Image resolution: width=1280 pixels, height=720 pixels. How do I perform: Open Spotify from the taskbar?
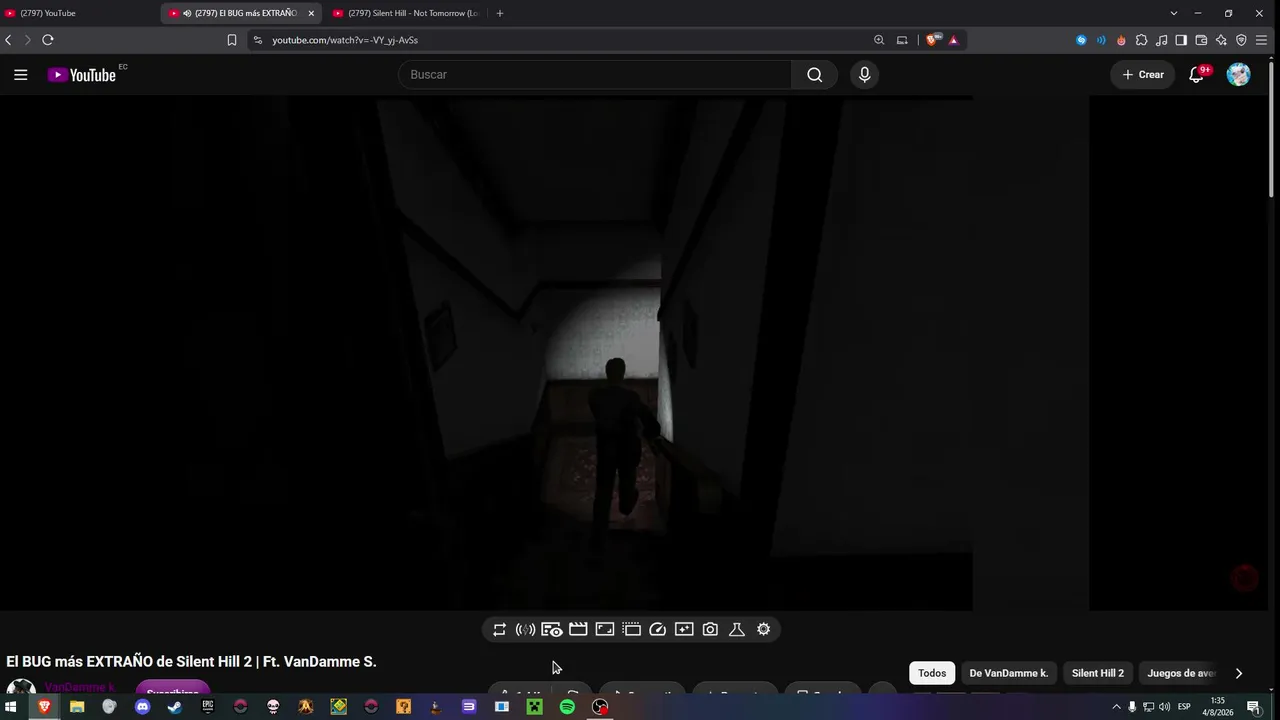pyautogui.click(x=567, y=707)
